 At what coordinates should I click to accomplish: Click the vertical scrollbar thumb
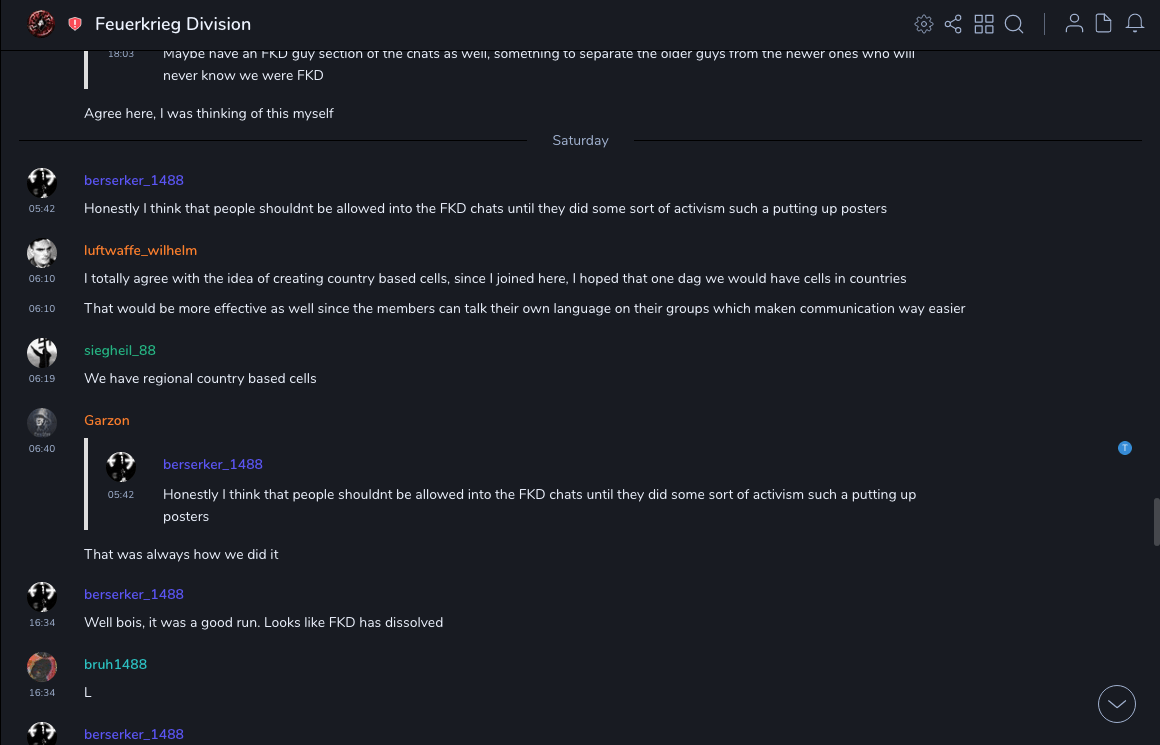click(1156, 521)
